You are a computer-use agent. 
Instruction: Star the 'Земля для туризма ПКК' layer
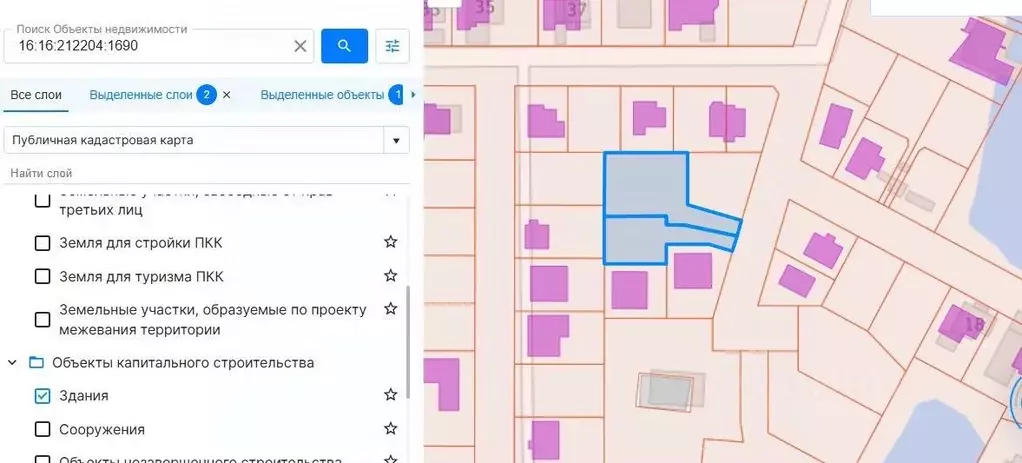click(391, 276)
